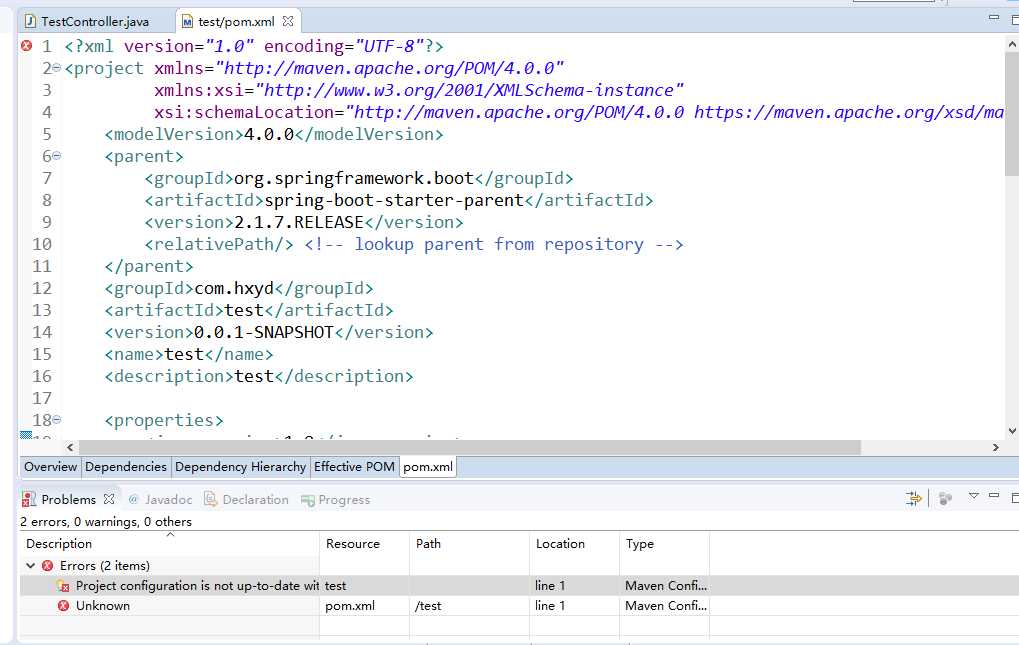Collapse the project element fold marker

click(x=57, y=68)
